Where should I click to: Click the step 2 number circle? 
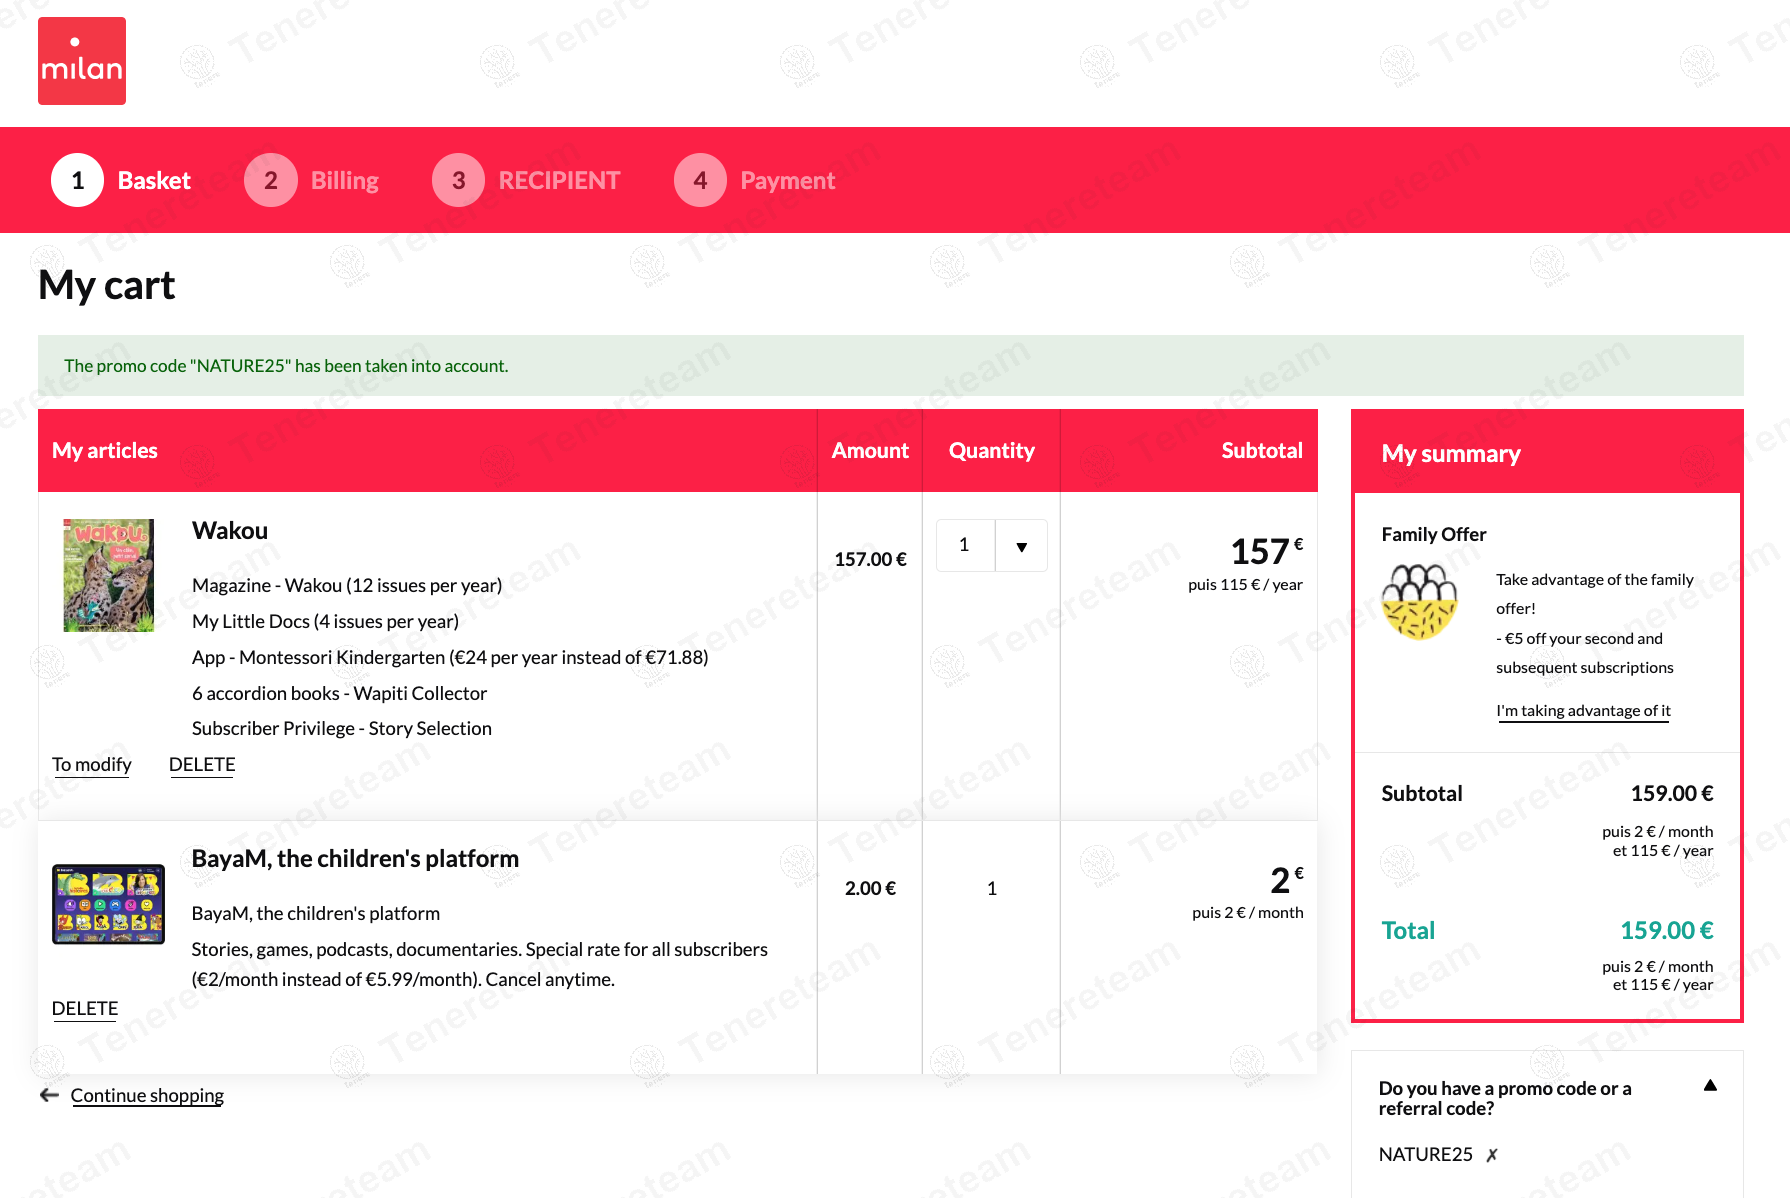coord(271,180)
